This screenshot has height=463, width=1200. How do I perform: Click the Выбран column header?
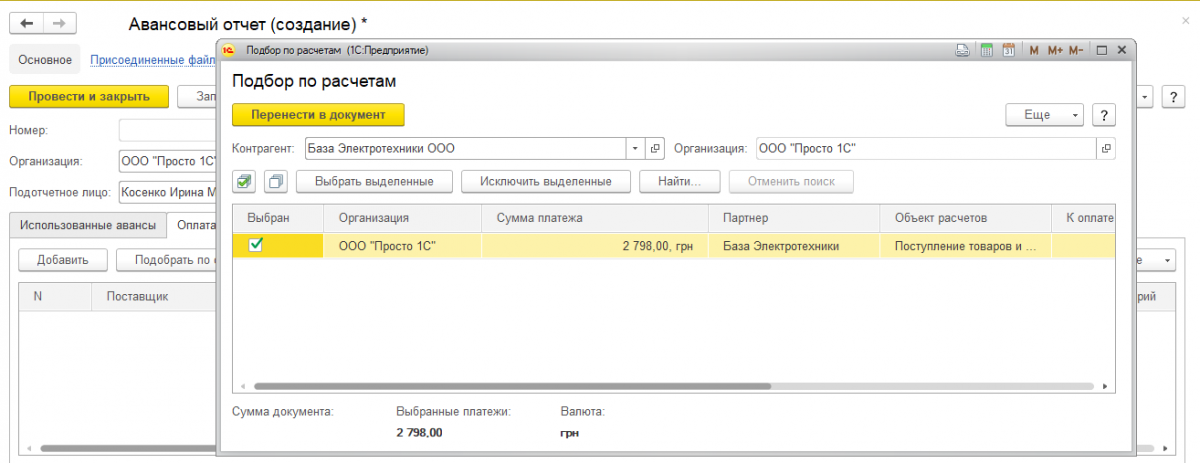point(278,217)
